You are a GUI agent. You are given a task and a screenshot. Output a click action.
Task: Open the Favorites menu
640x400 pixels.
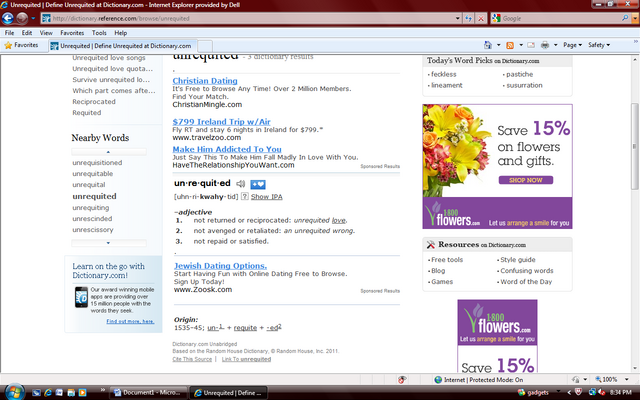pos(72,33)
